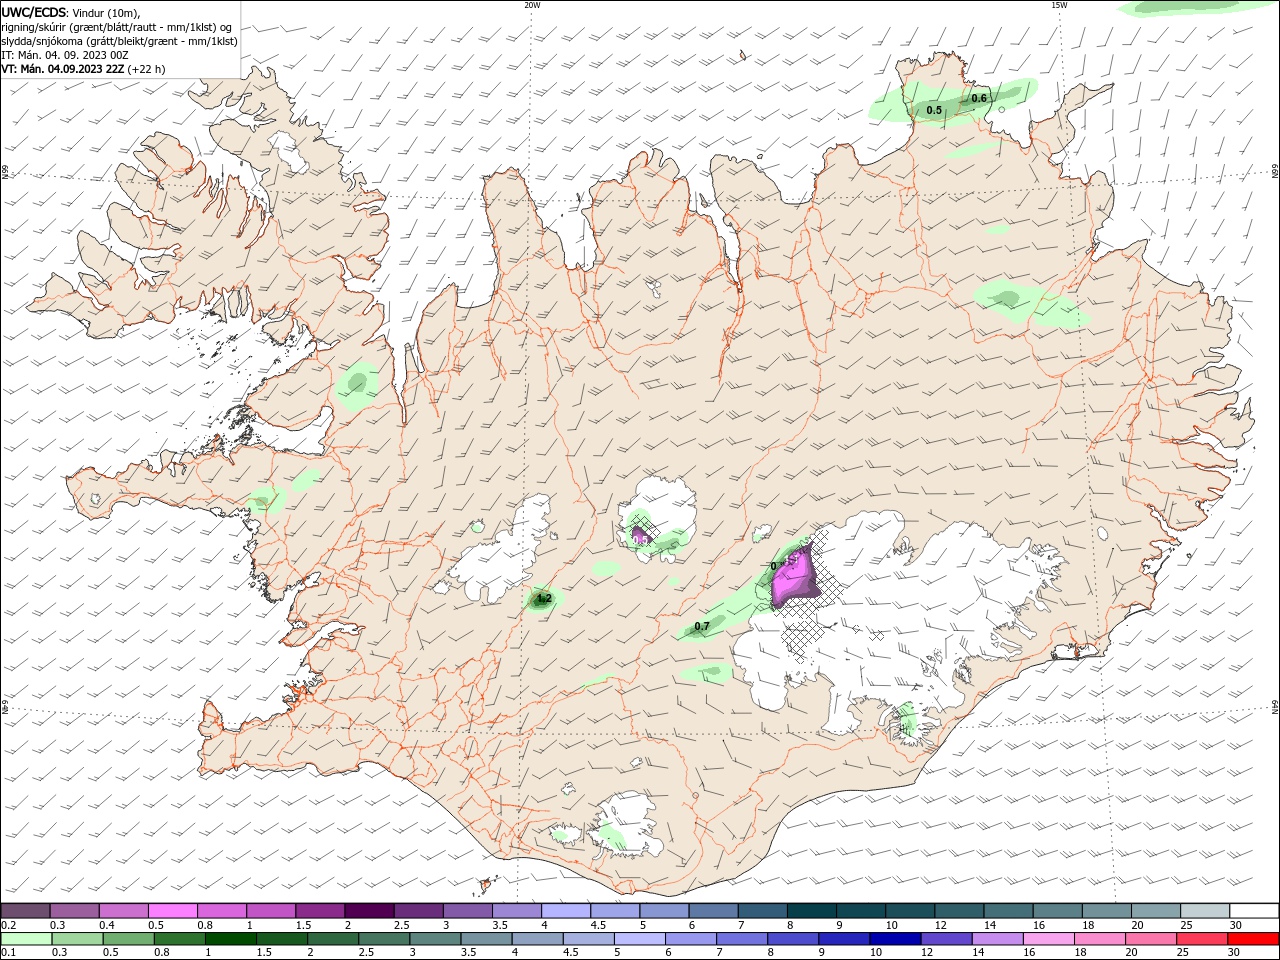
Task: Pick upper legend swatch between 18 and 20
Action: [x=1106, y=911]
